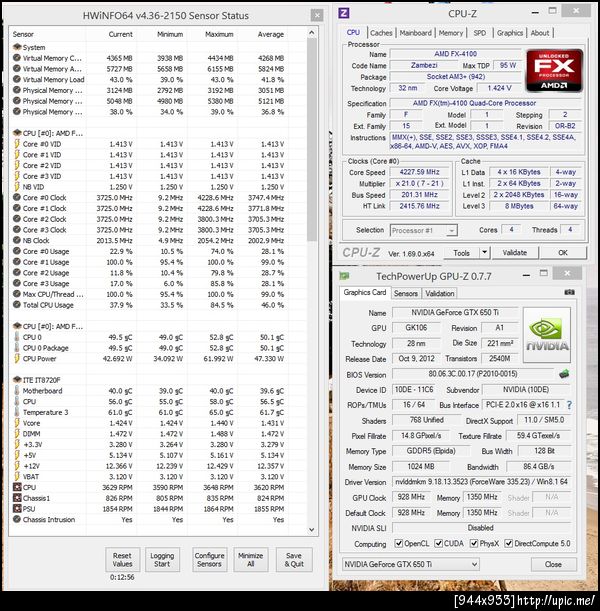Switch to the Memory tab in CPU-Z
Image resolution: width=600 pixels, height=611 pixels.
[451, 33]
